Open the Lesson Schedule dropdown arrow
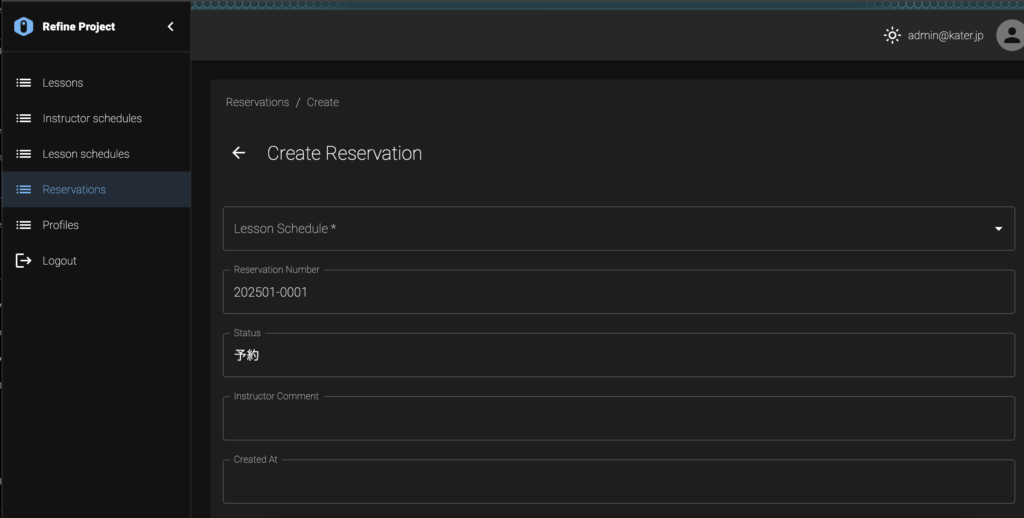The image size is (1024, 518). click(998, 229)
